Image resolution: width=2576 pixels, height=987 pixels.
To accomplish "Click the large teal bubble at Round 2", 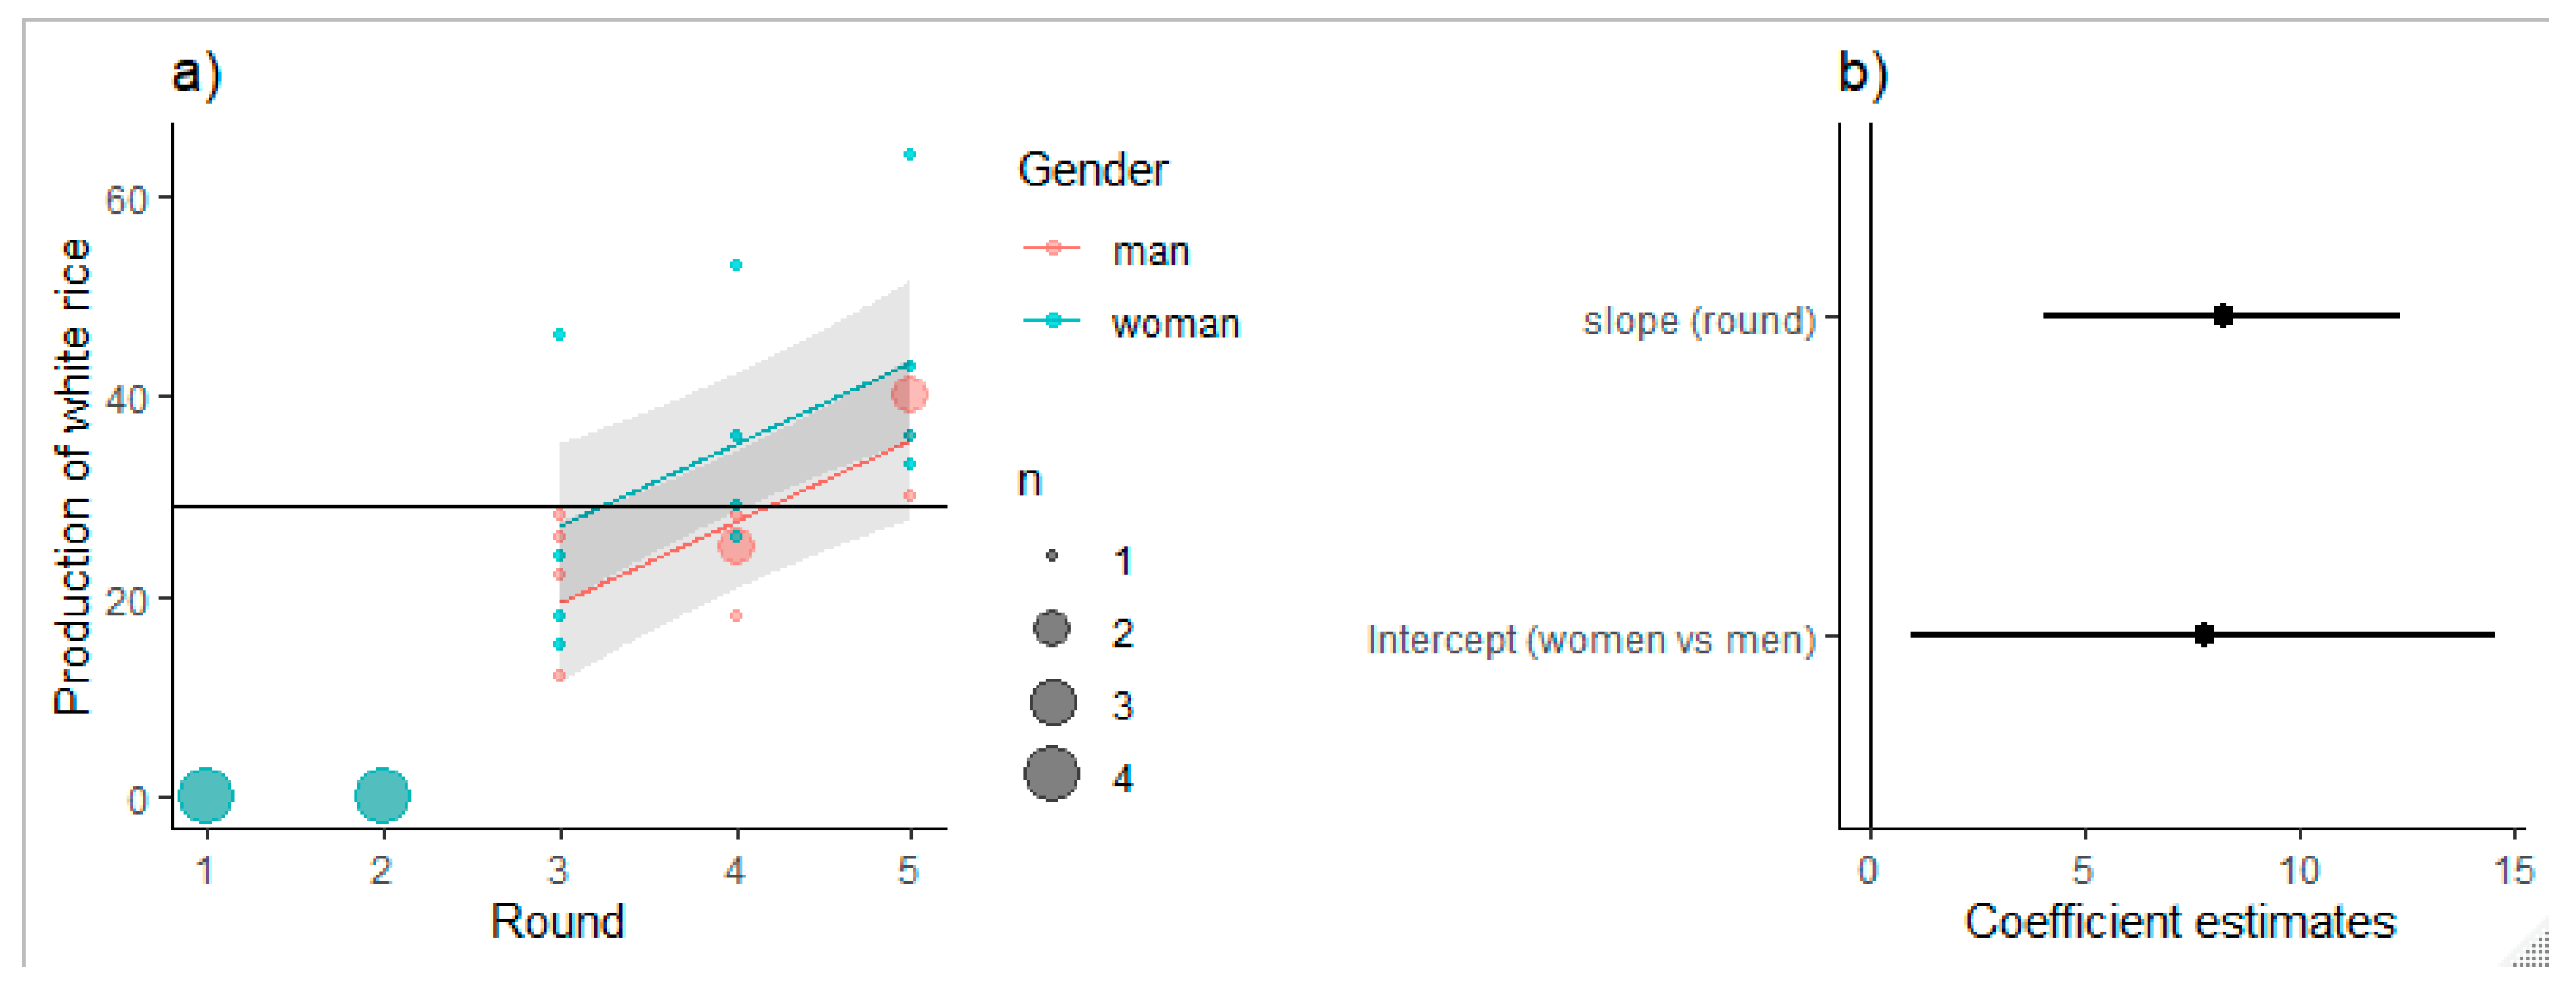I will point(382,796).
